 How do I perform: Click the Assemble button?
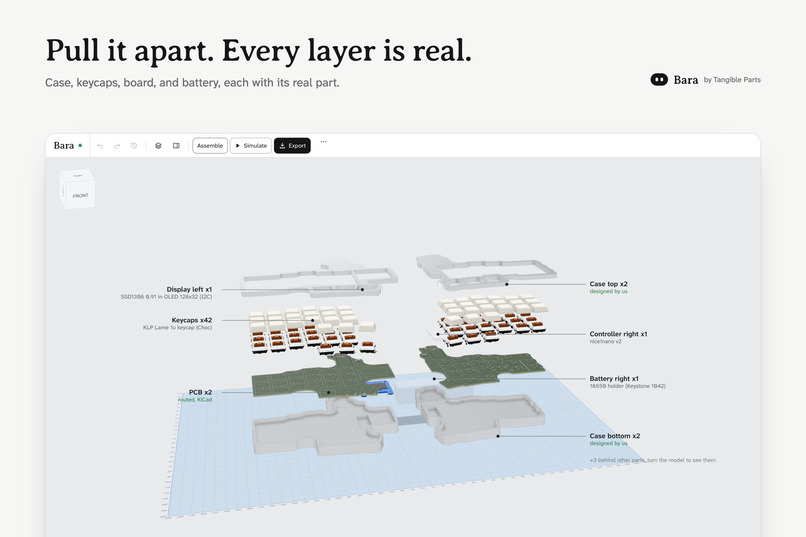pyautogui.click(x=210, y=145)
